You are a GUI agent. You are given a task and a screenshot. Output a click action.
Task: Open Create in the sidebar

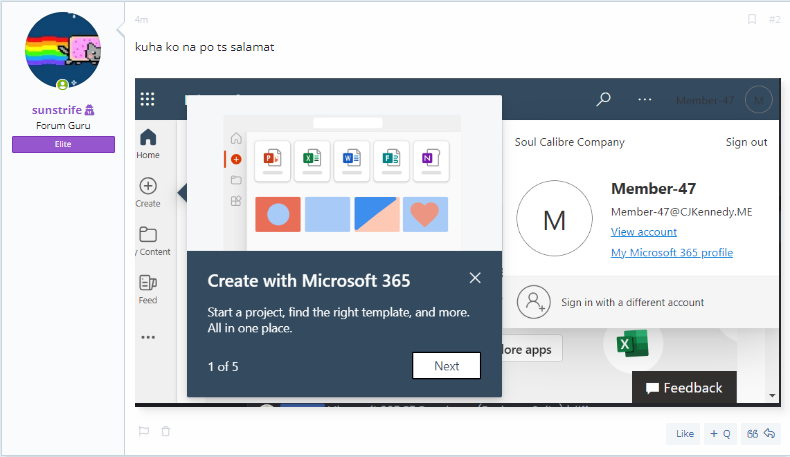point(148,192)
